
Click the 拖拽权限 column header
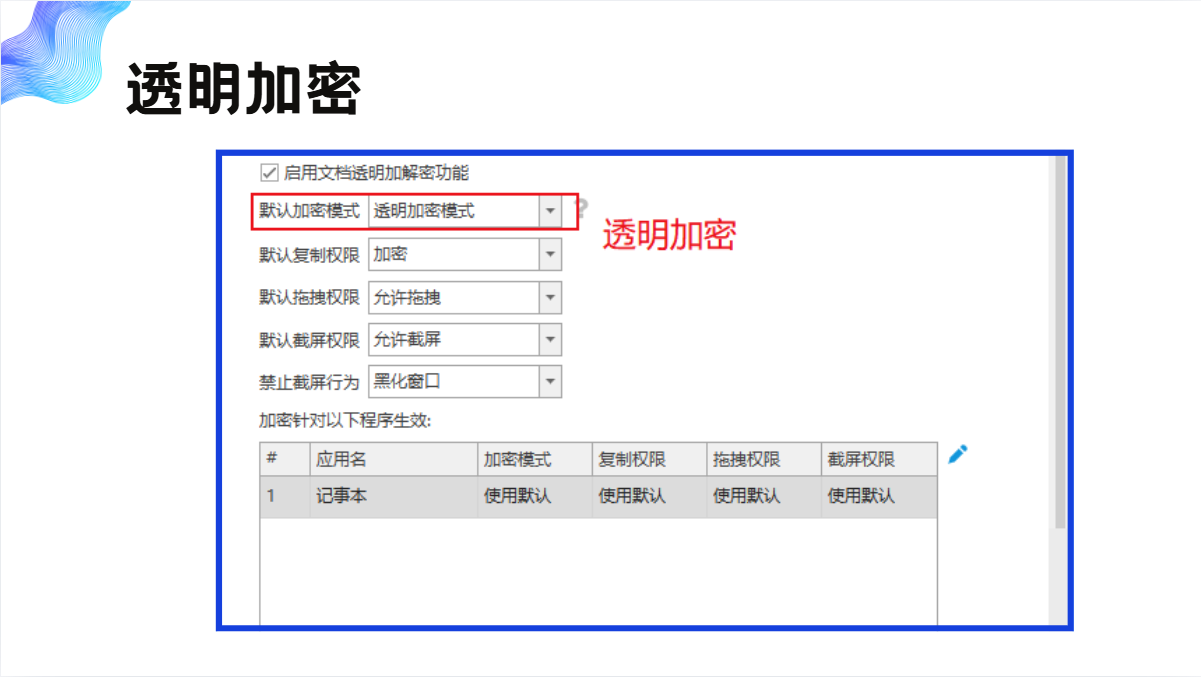[763, 460]
